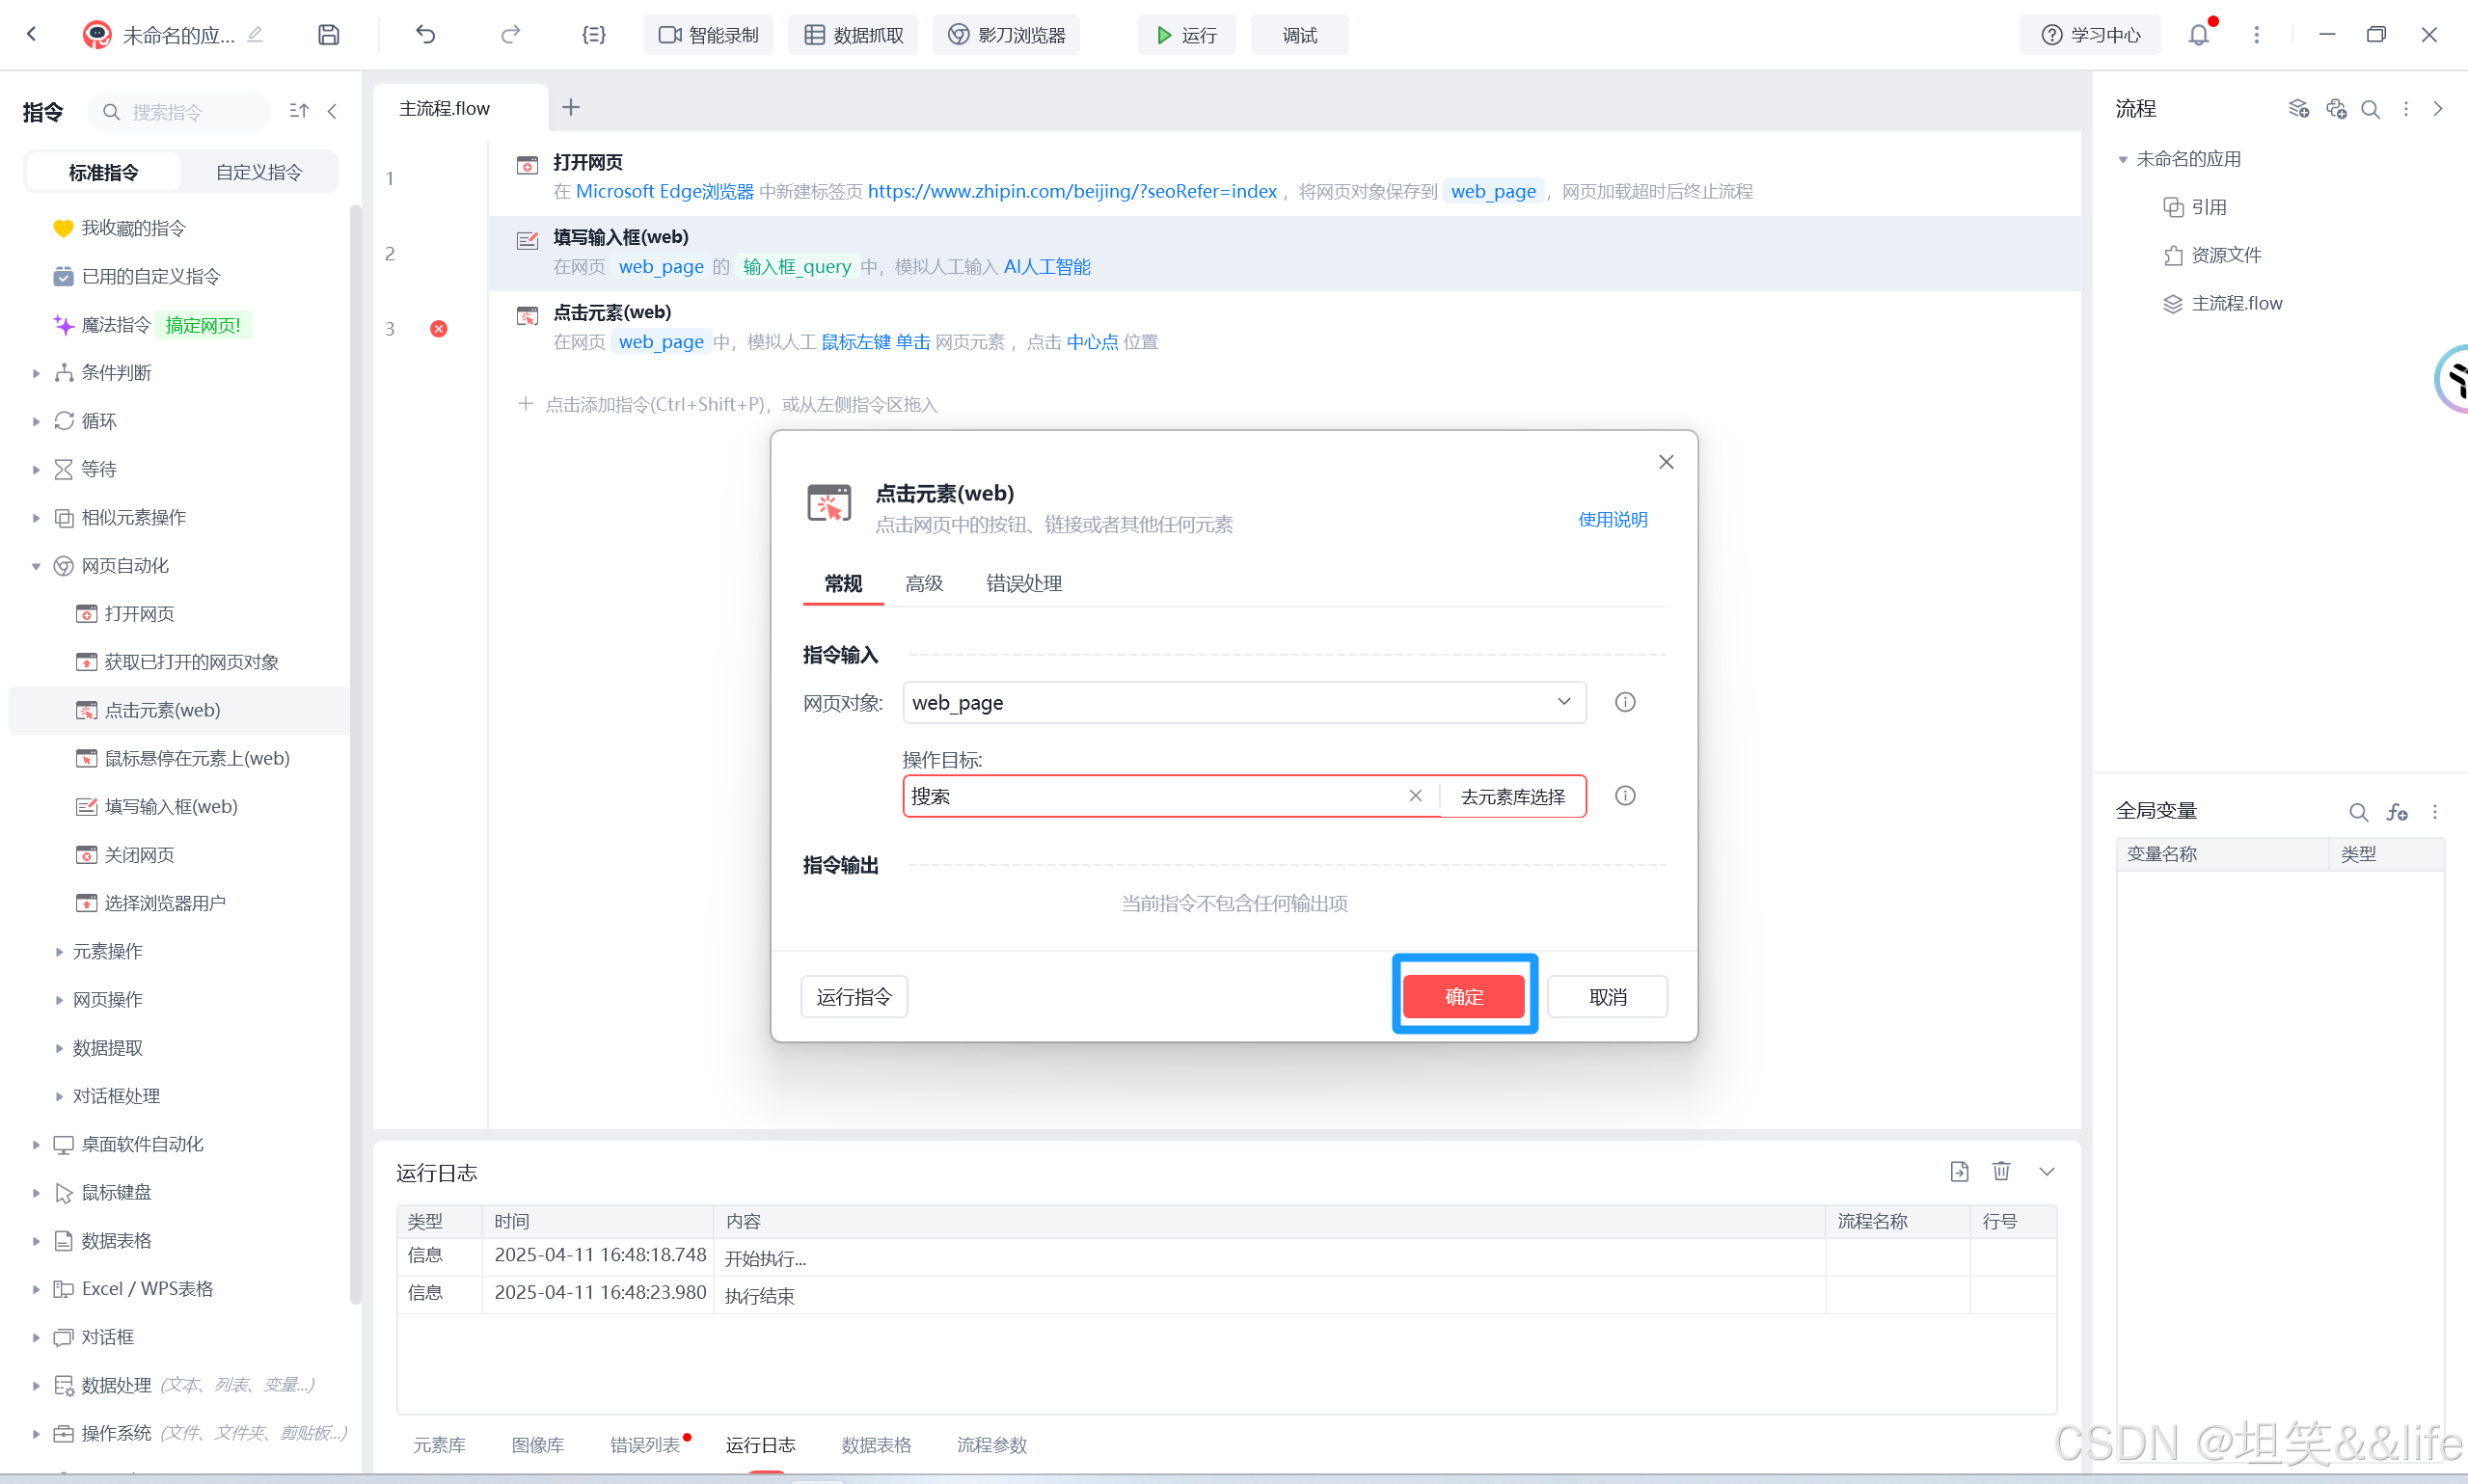Click the undo arrow icon

[x=426, y=35]
